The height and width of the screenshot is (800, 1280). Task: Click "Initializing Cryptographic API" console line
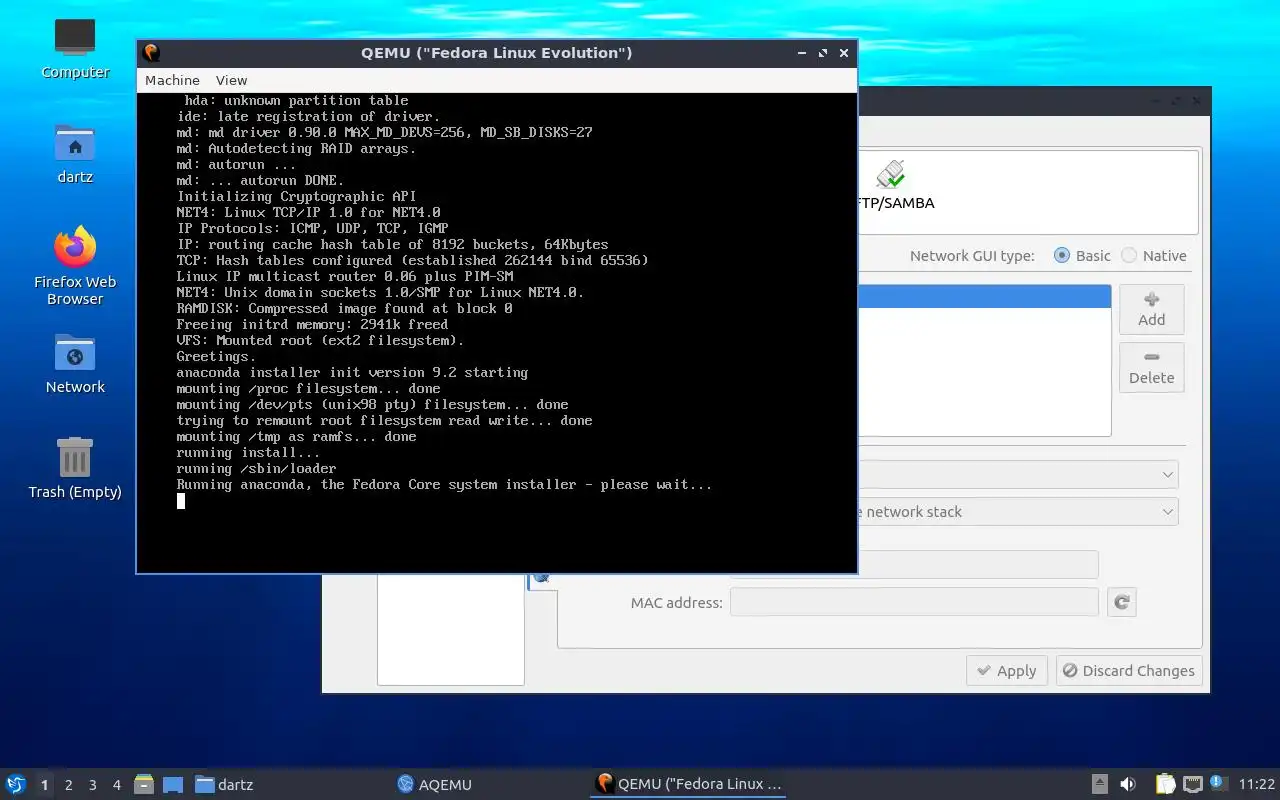click(296, 196)
